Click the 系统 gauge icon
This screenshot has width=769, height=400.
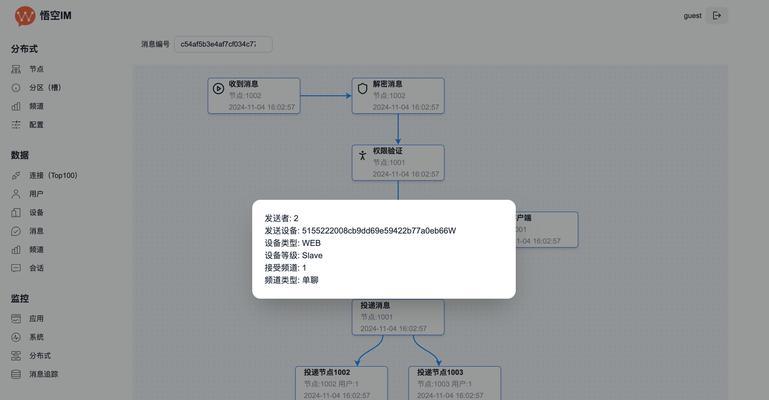click(x=16, y=337)
